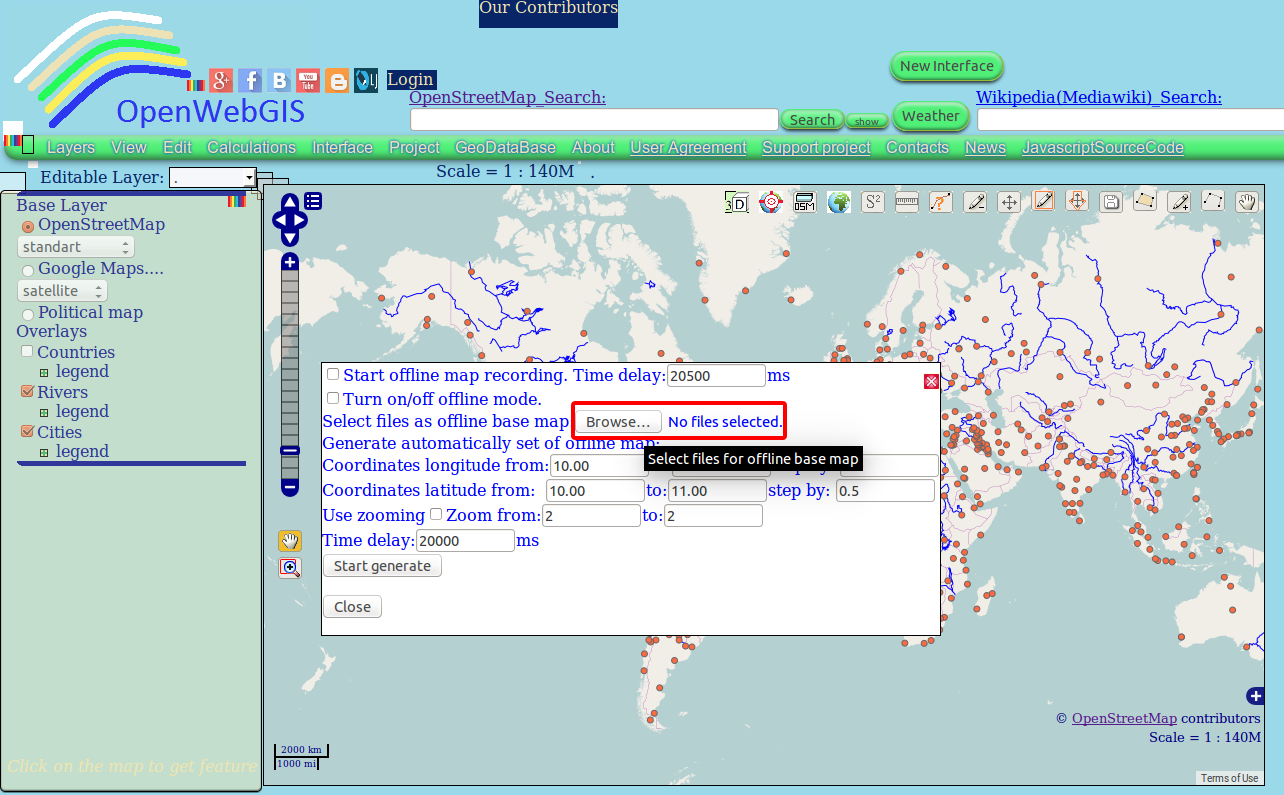The height and width of the screenshot is (795, 1284).
Task: Open the View menu
Action: coord(129,148)
